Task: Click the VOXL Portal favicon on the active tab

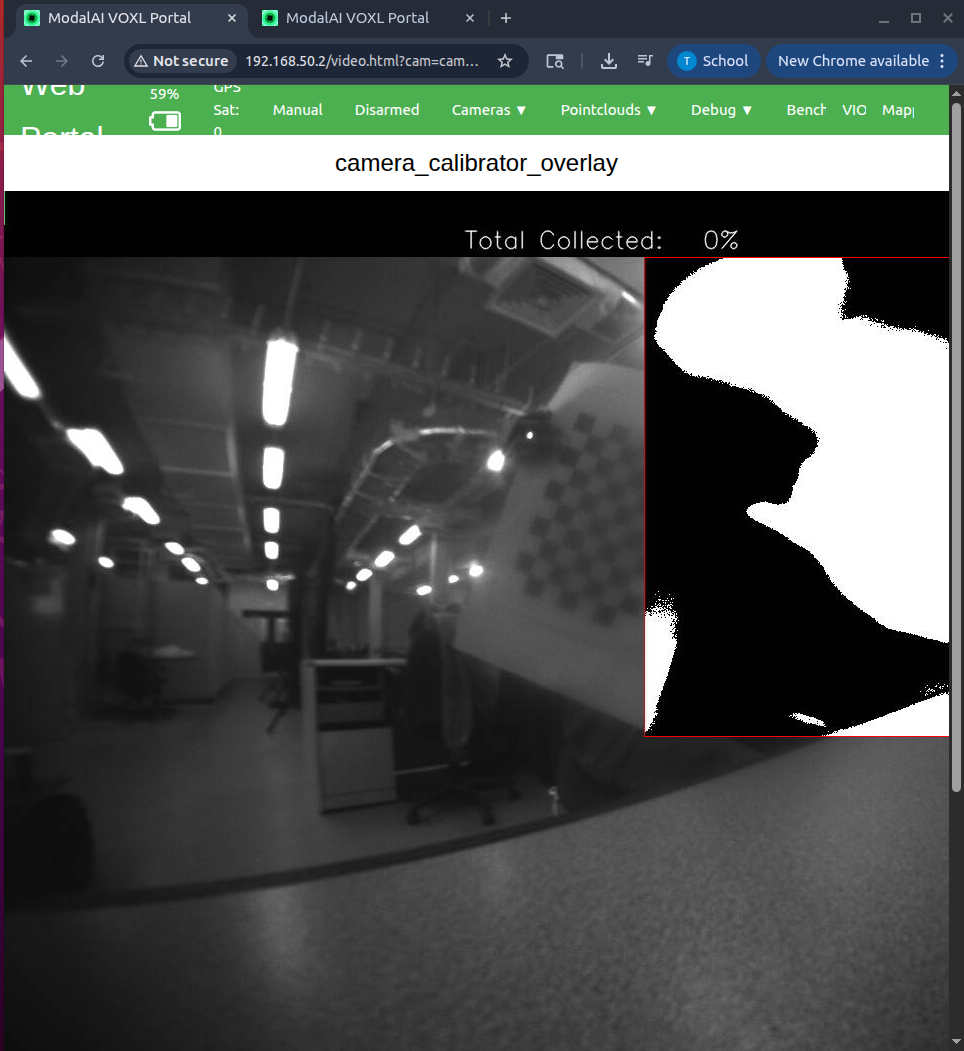Action: [31, 18]
